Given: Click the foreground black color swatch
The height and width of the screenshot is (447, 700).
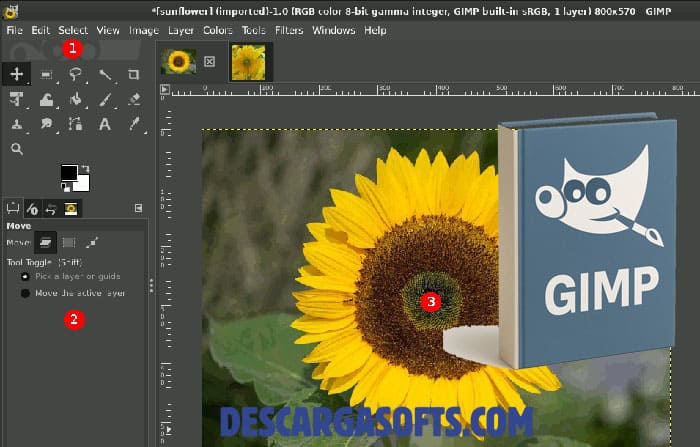Looking at the screenshot, I should pyautogui.click(x=68, y=172).
